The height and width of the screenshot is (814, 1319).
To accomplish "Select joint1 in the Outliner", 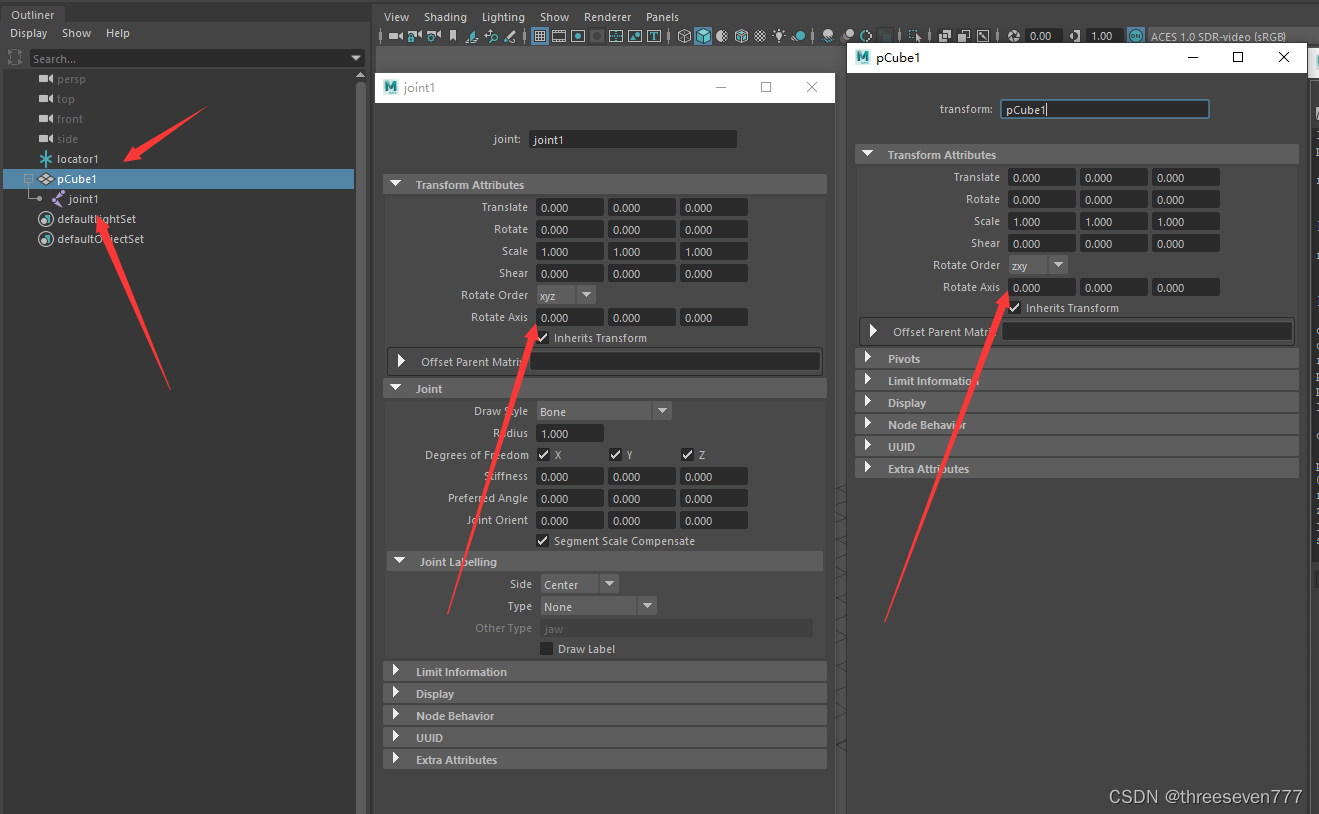I will (x=84, y=199).
